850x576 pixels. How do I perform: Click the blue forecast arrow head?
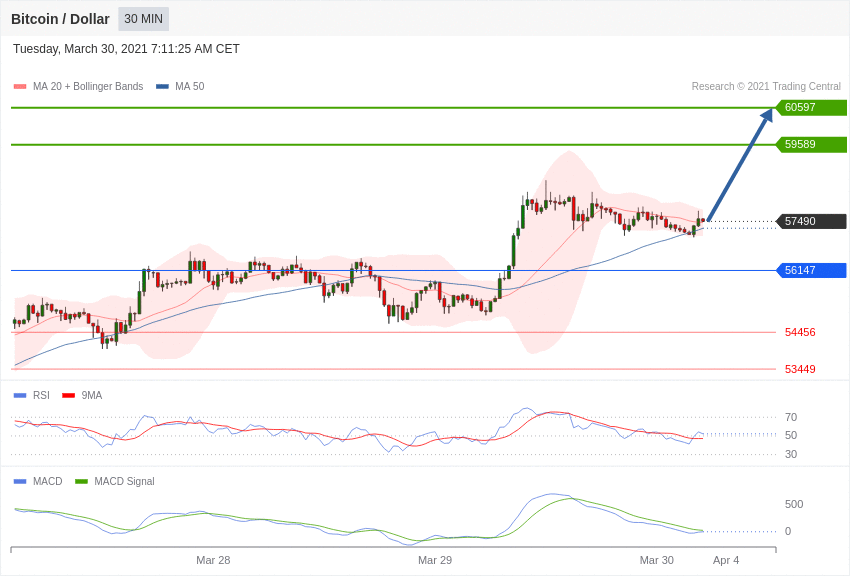coord(767,116)
